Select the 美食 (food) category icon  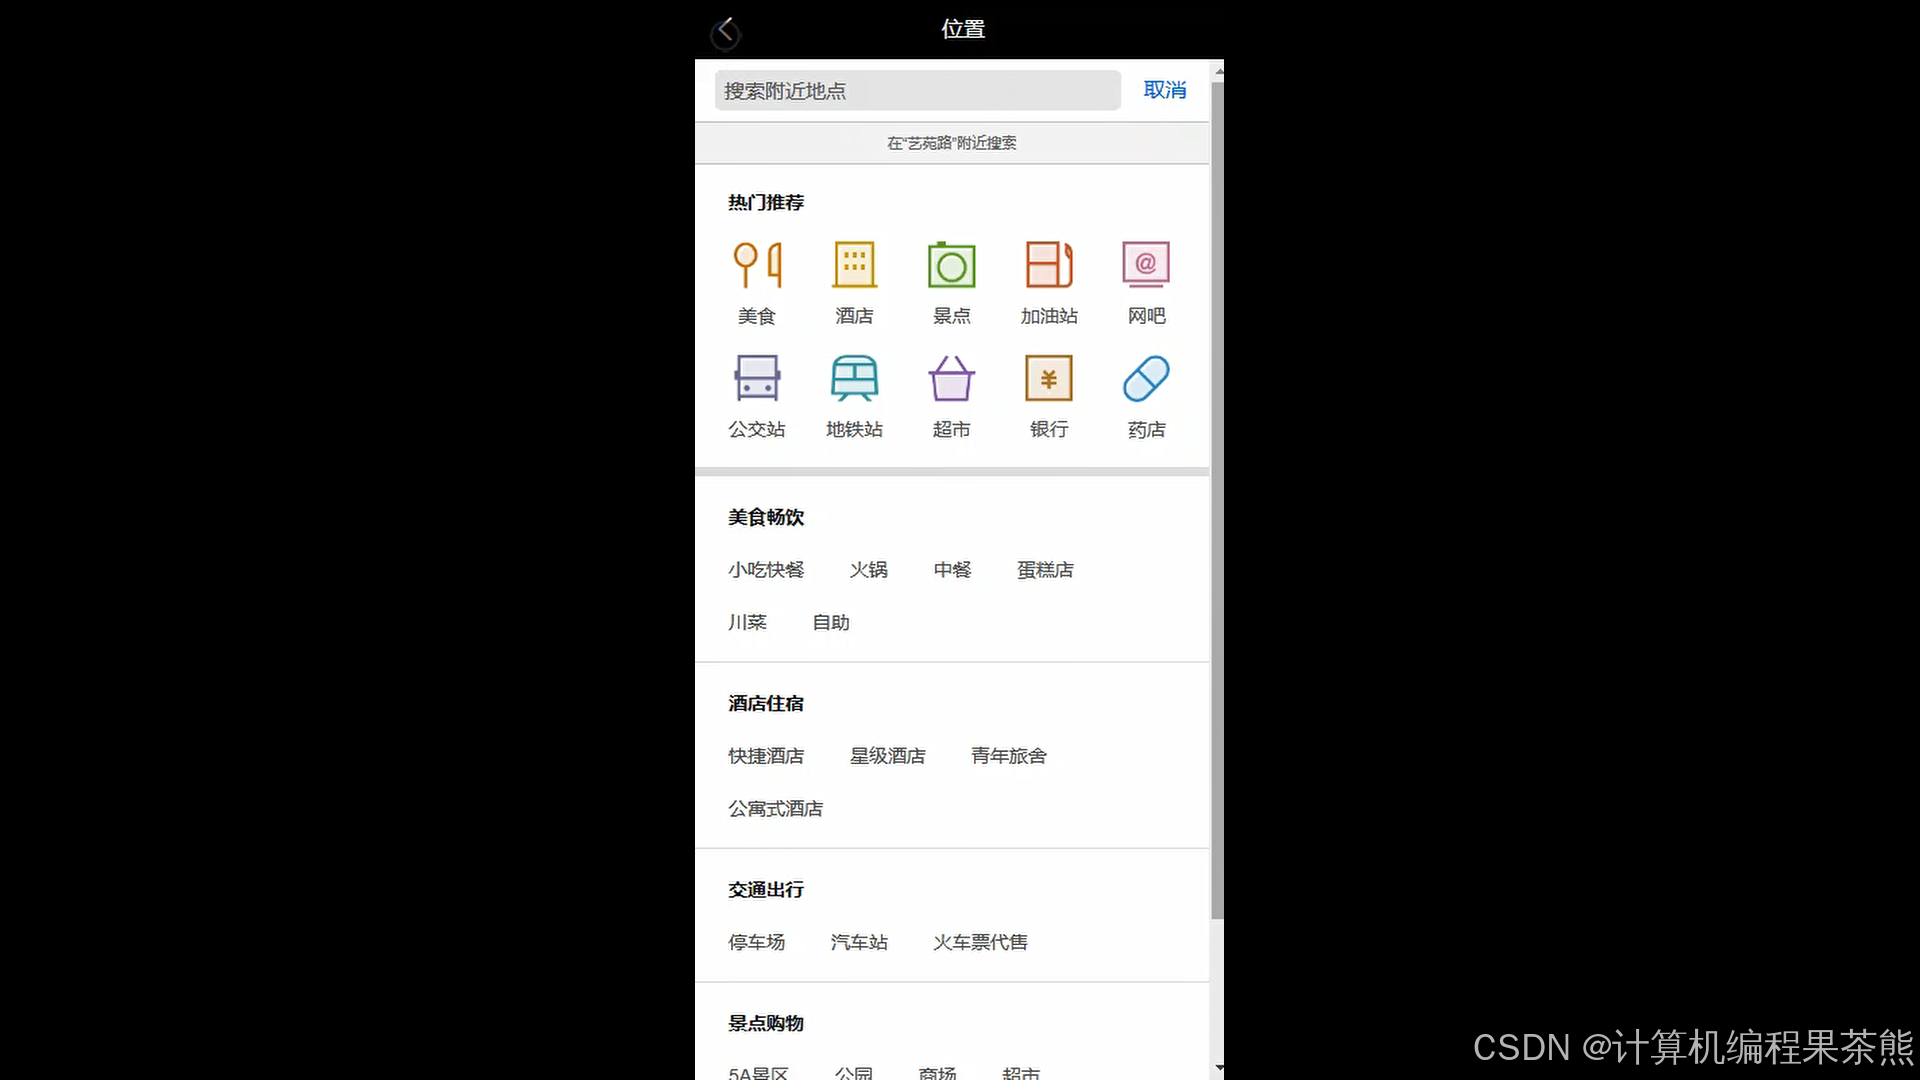pos(758,264)
